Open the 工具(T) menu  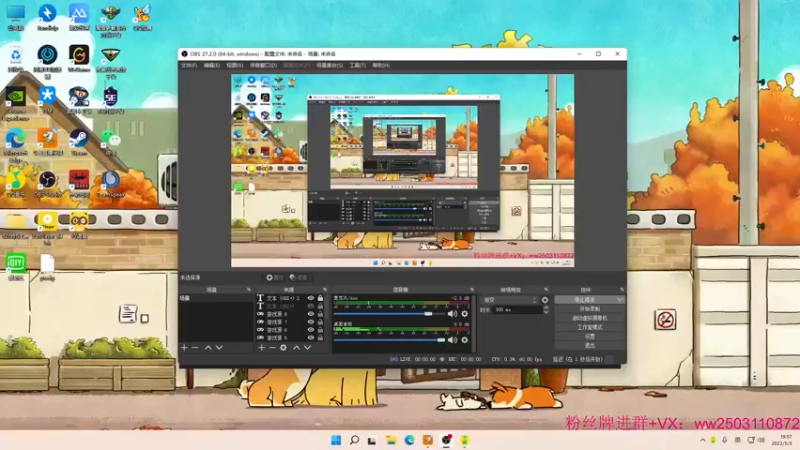(x=357, y=65)
